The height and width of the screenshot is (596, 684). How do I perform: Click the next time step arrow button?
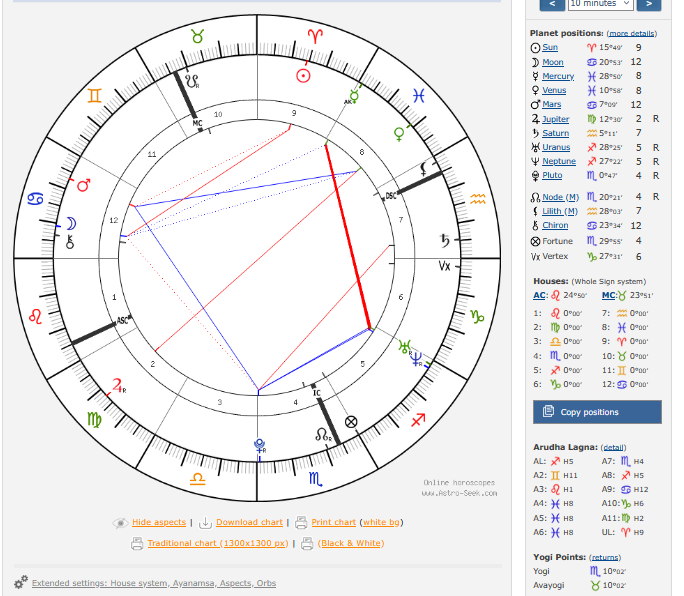pos(649,4)
